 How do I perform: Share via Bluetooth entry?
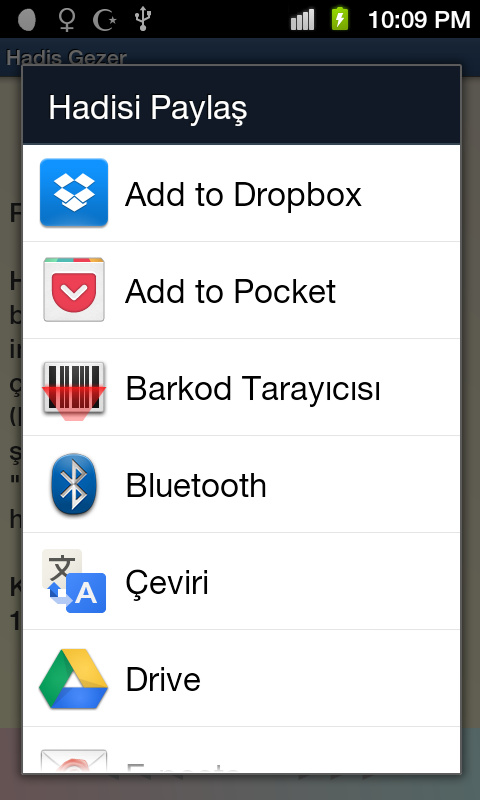click(241, 484)
